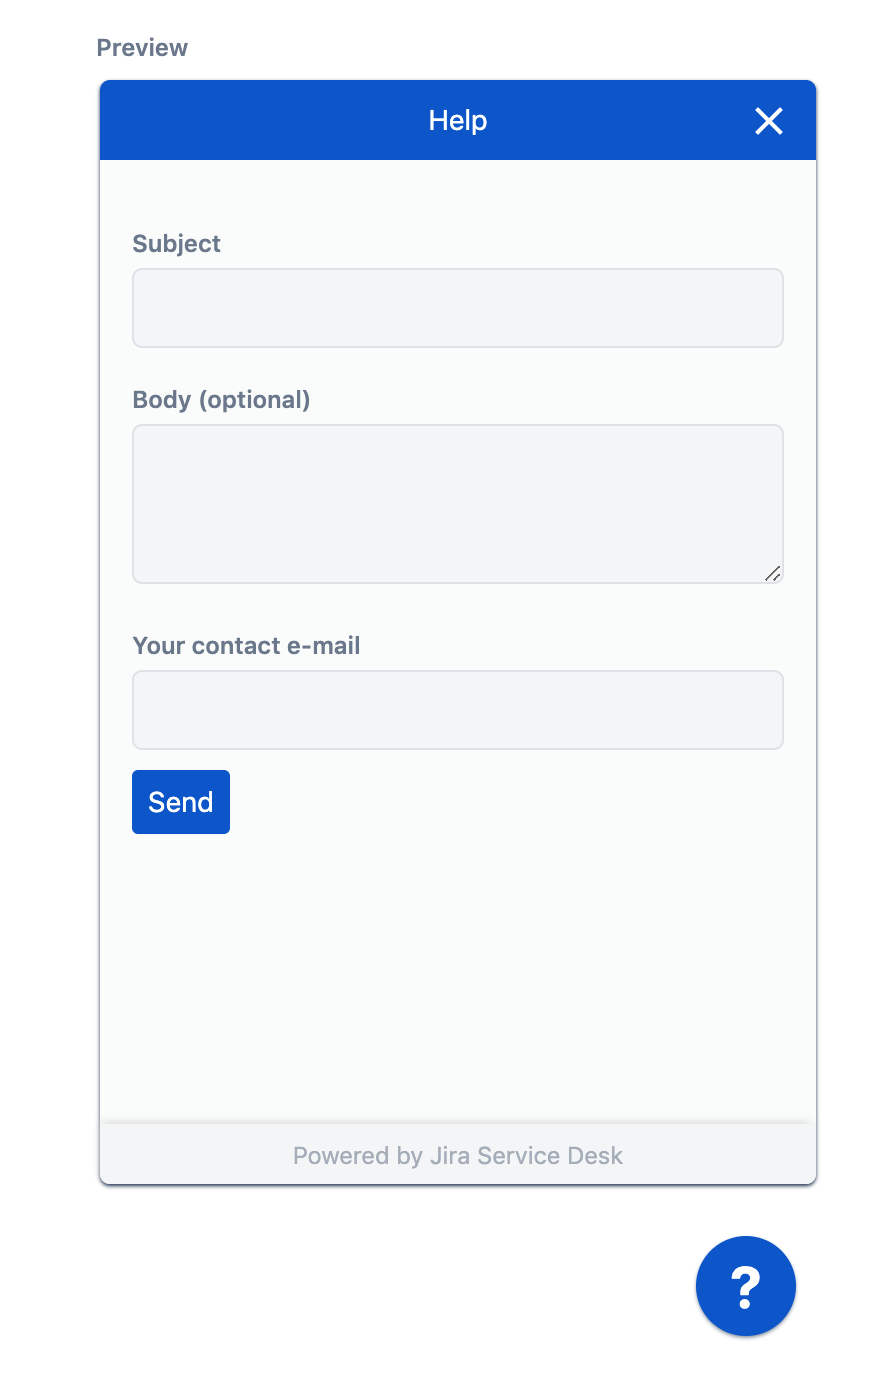Click the Your contact e-mail label
Viewport: 874px width, 1386px height.
pos(246,645)
